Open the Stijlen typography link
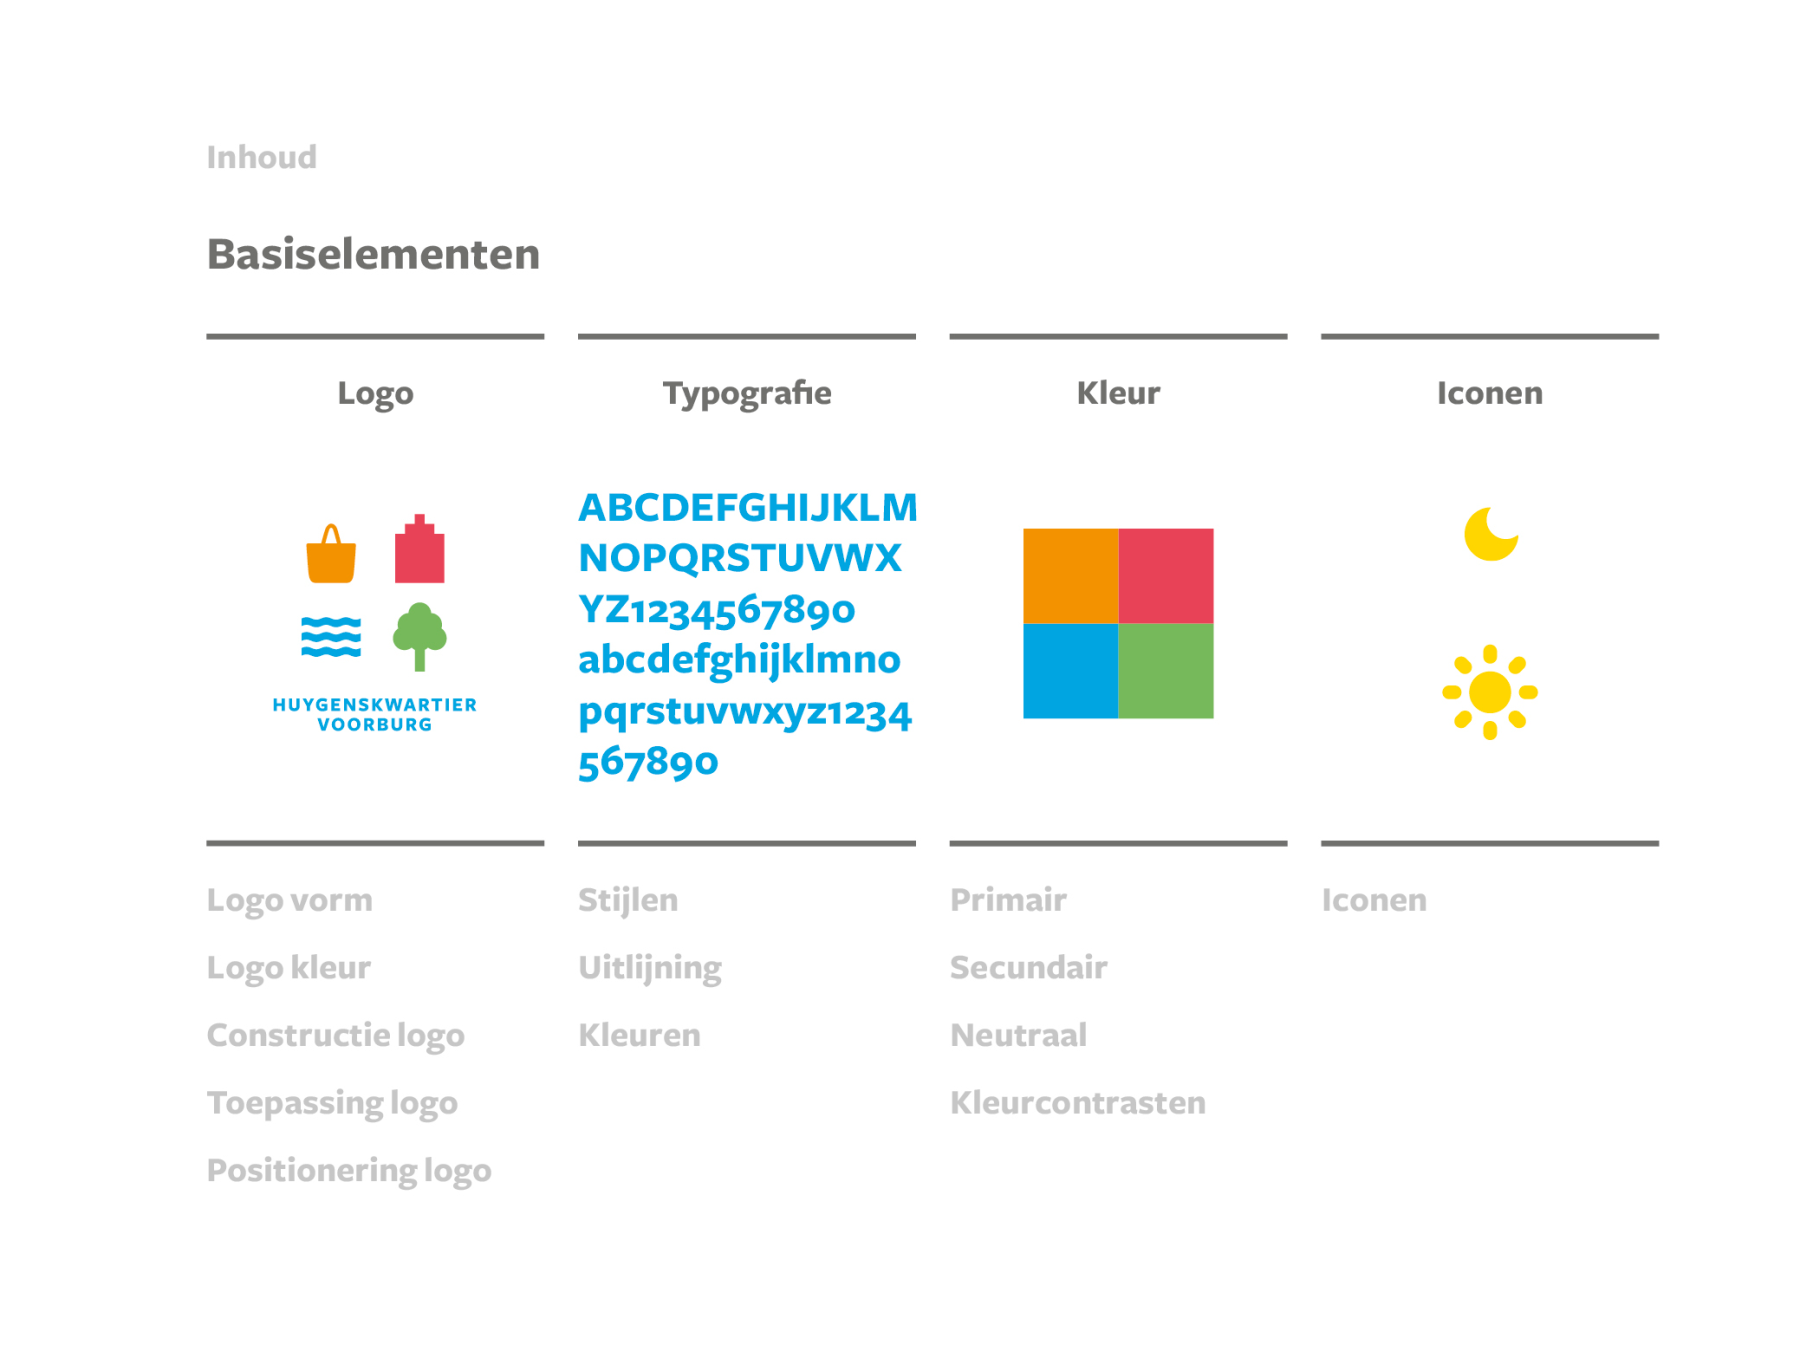 pos(628,900)
